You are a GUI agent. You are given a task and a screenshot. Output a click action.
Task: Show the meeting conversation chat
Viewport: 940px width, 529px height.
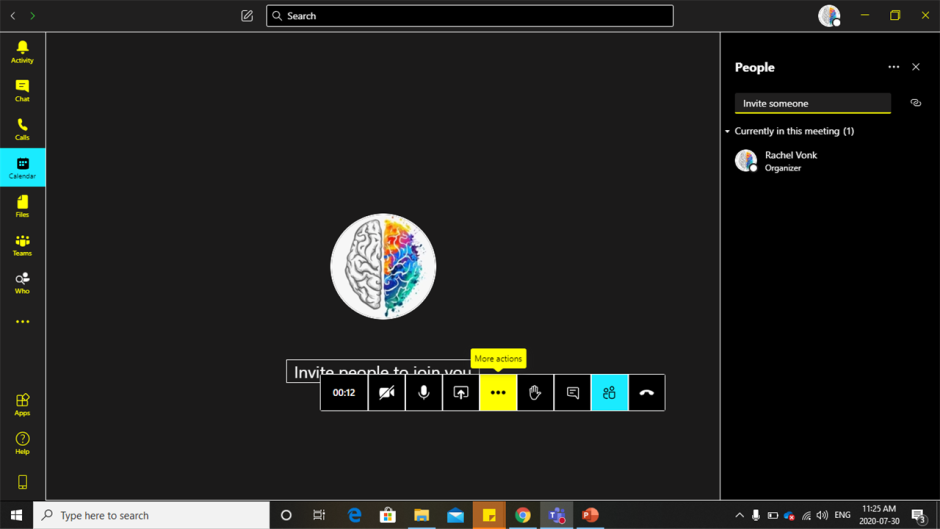572,393
